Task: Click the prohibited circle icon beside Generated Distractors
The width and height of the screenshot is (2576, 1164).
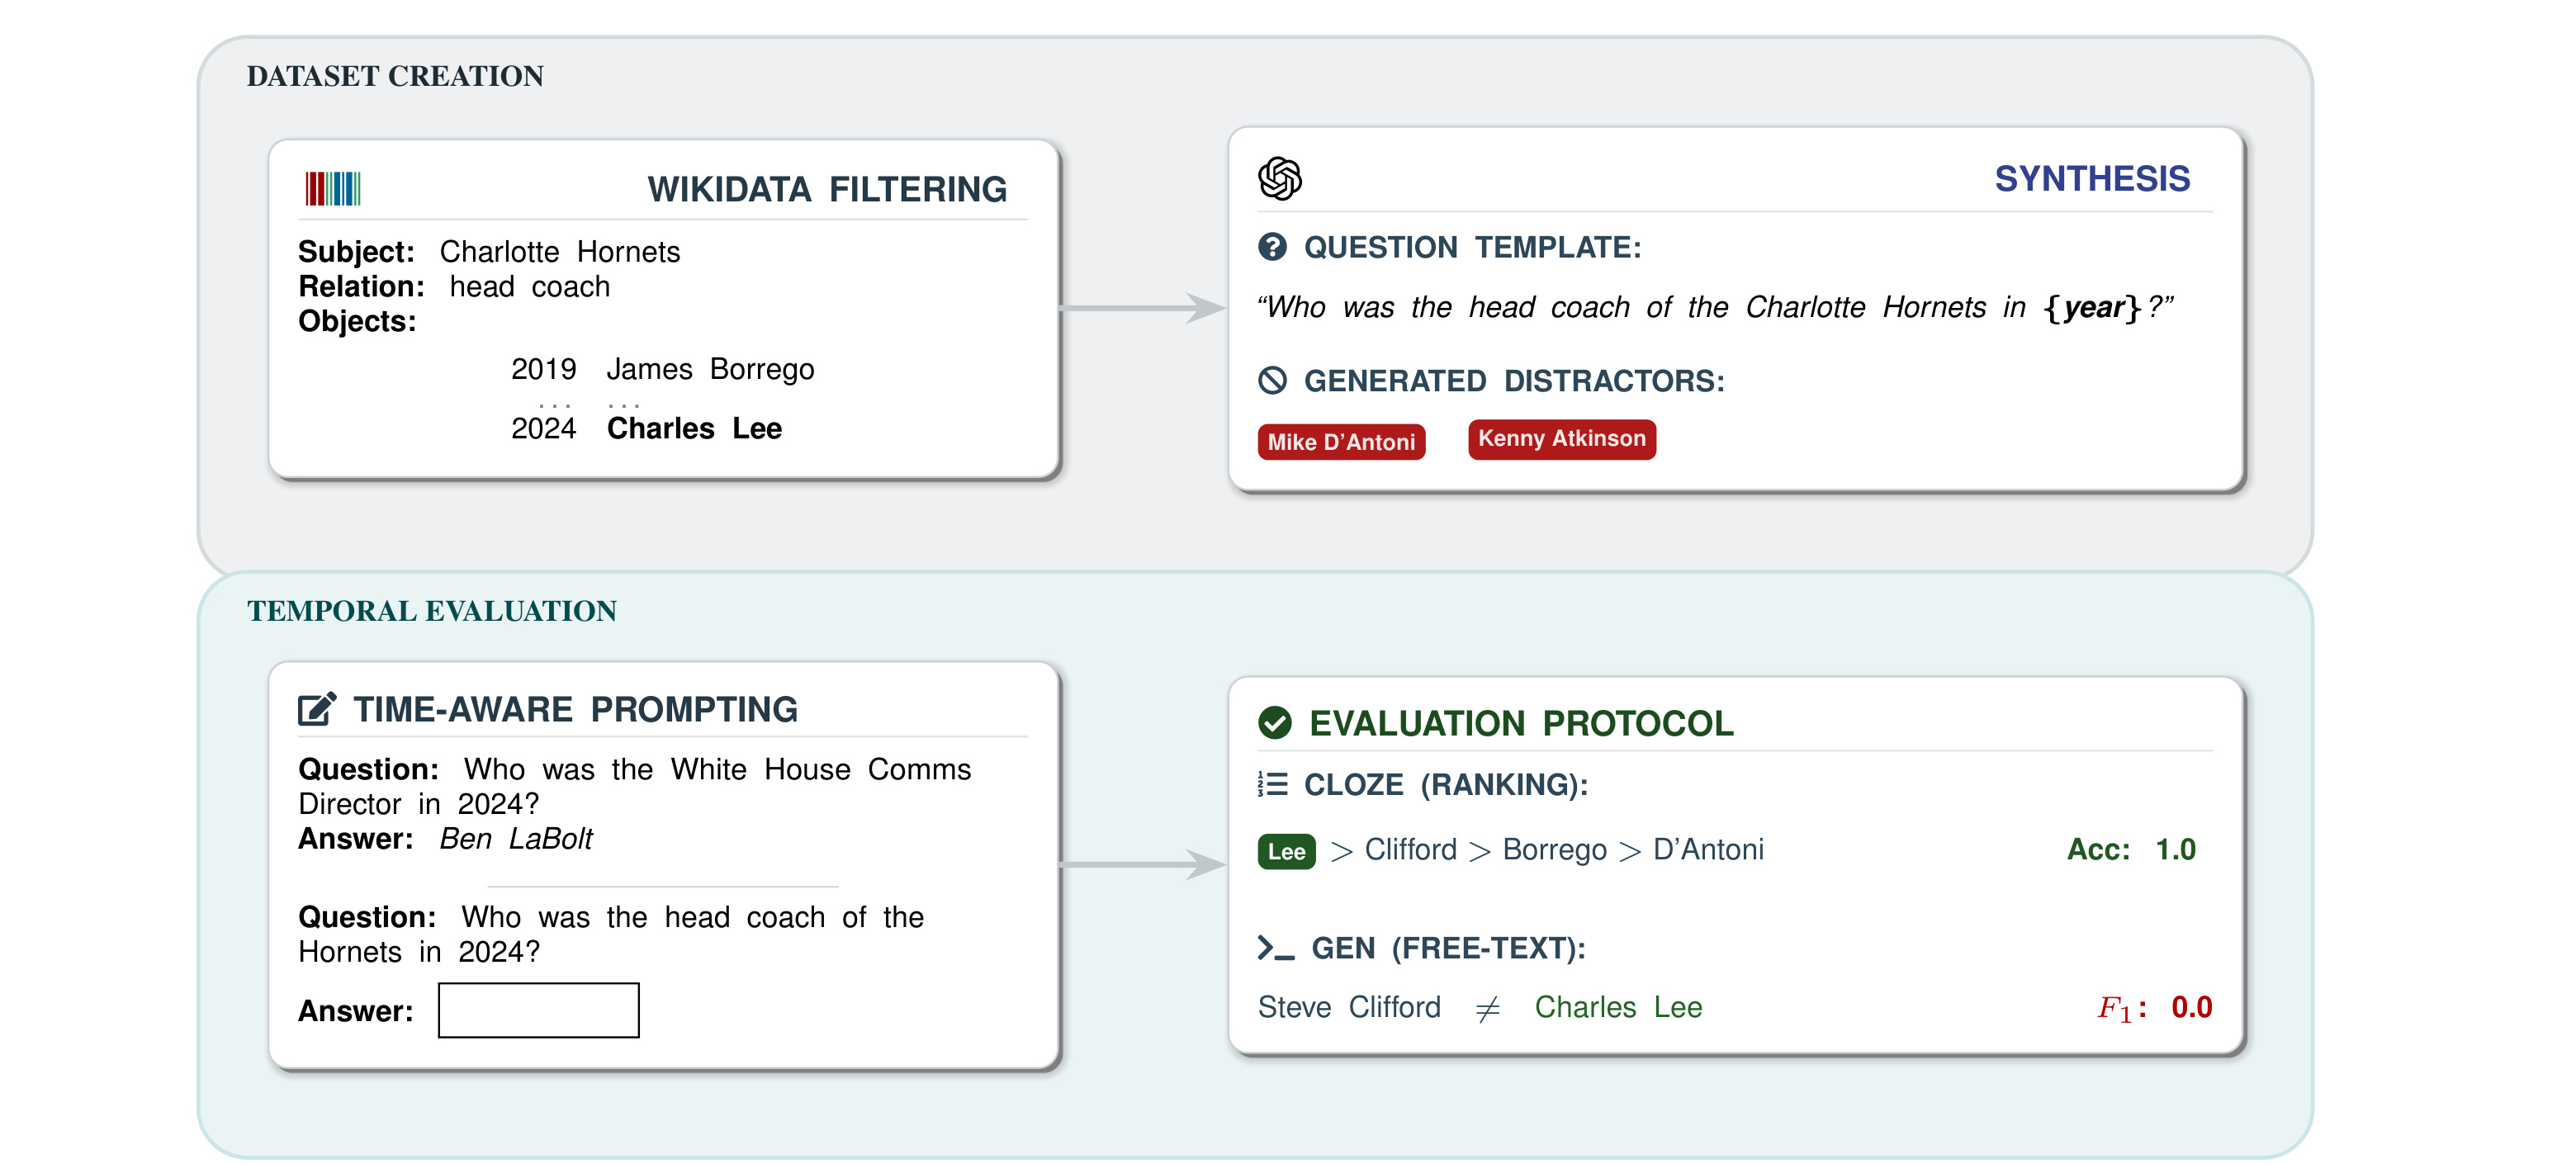Action: (x=1272, y=380)
